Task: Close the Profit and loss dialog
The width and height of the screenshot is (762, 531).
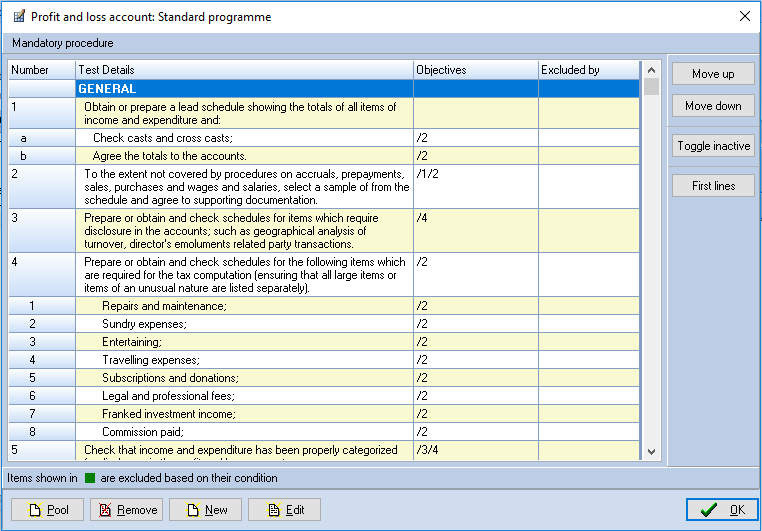Action: point(745,17)
